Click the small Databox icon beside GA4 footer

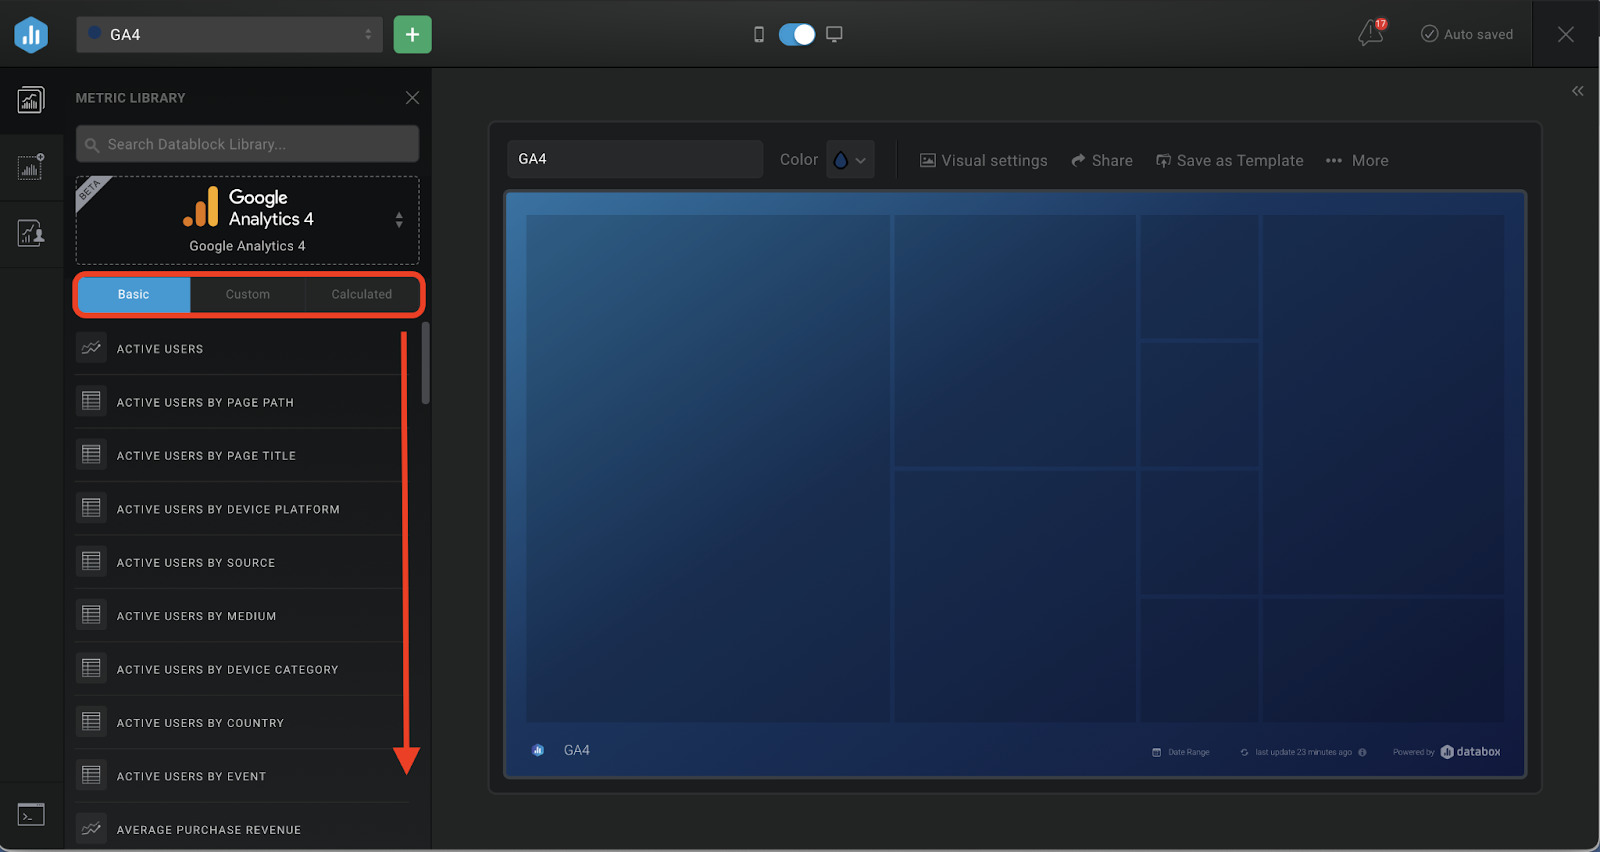click(x=538, y=750)
